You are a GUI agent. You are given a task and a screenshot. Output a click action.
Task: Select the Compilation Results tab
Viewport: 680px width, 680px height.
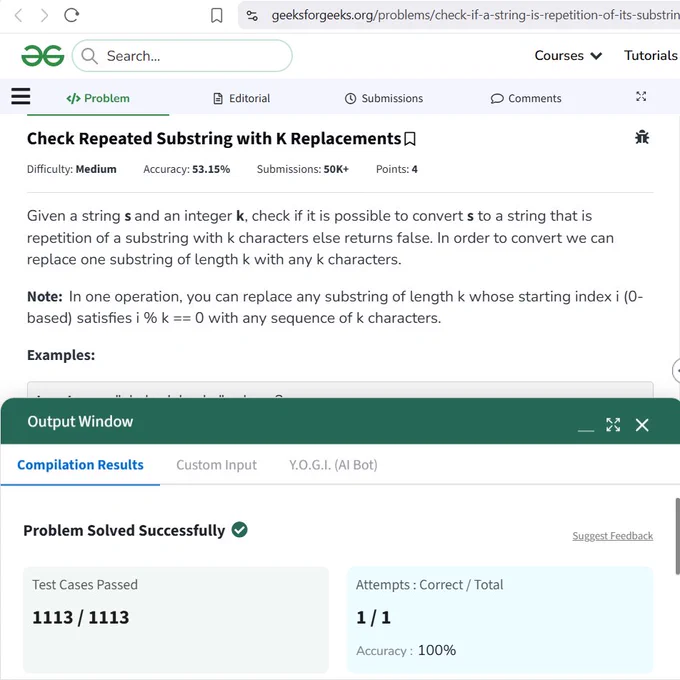pyautogui.click(x=80, y=465)
